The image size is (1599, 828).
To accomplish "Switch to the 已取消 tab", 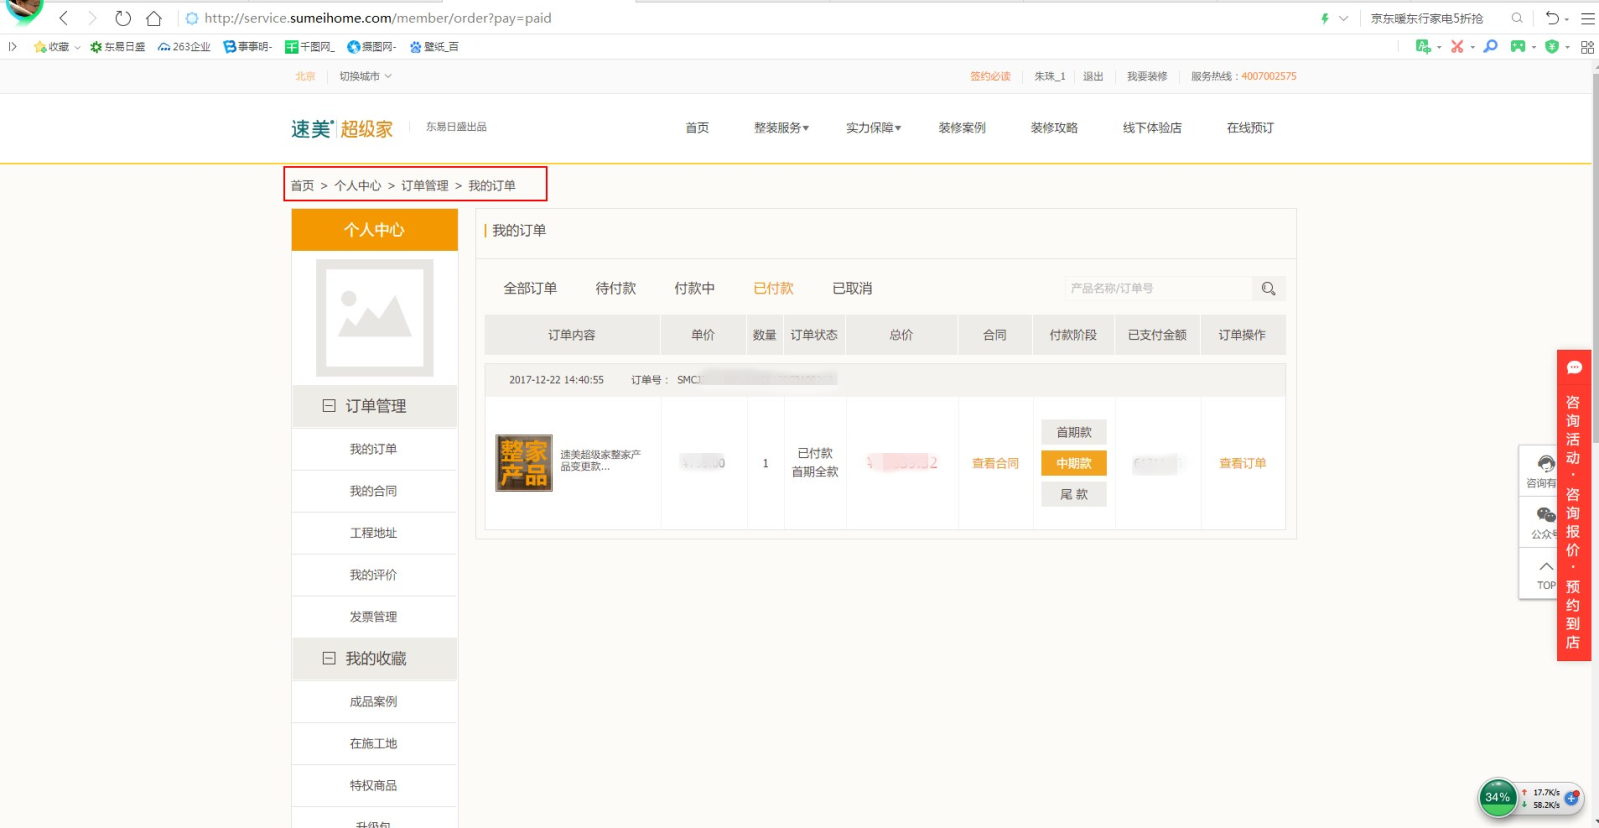I will (852, 288).
